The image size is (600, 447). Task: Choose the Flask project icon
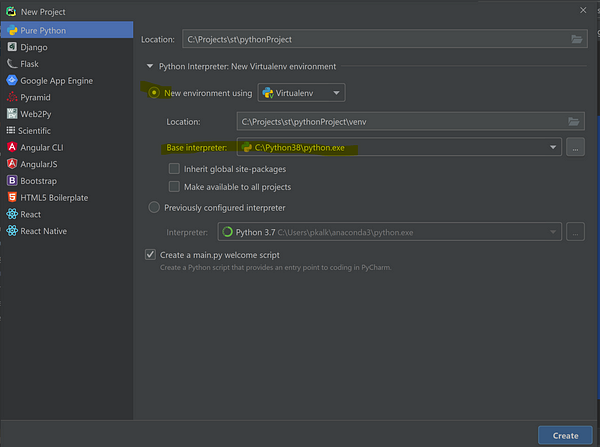tap(12, 64)
